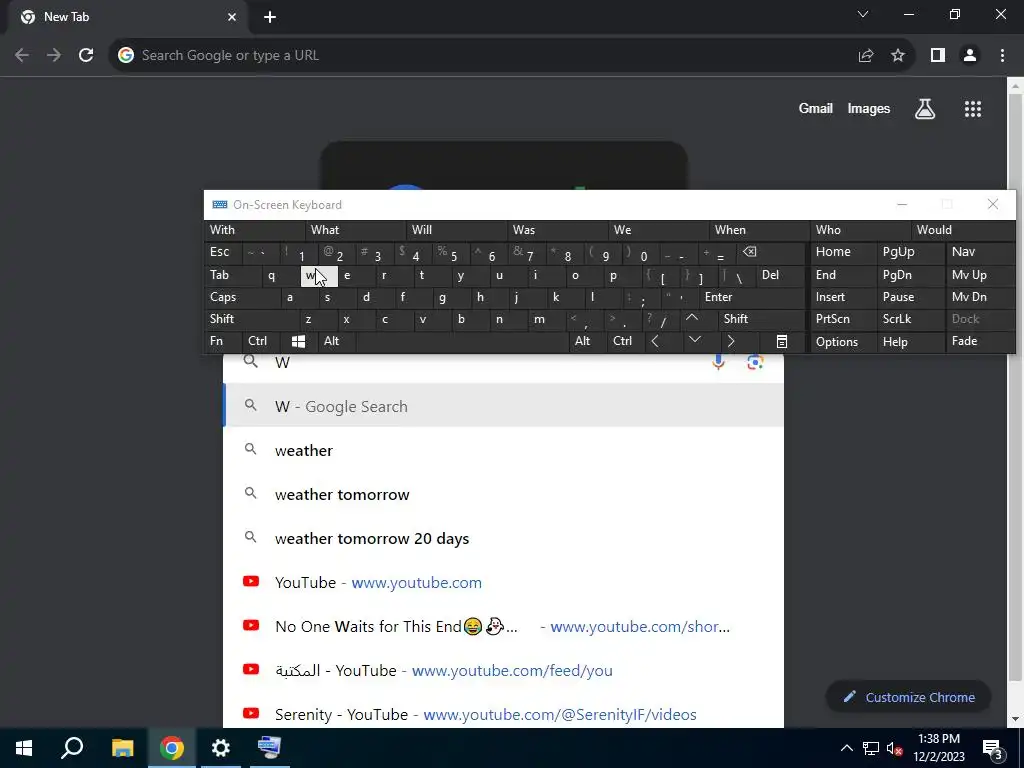This screenshot has height=768, width=1024.
Task: Open Chrome tab search chevron
Action: coord(863,15)
